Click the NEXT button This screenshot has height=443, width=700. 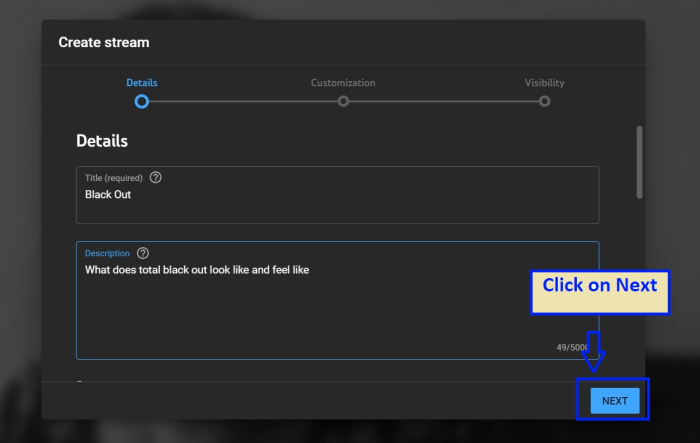coord(615,401)
